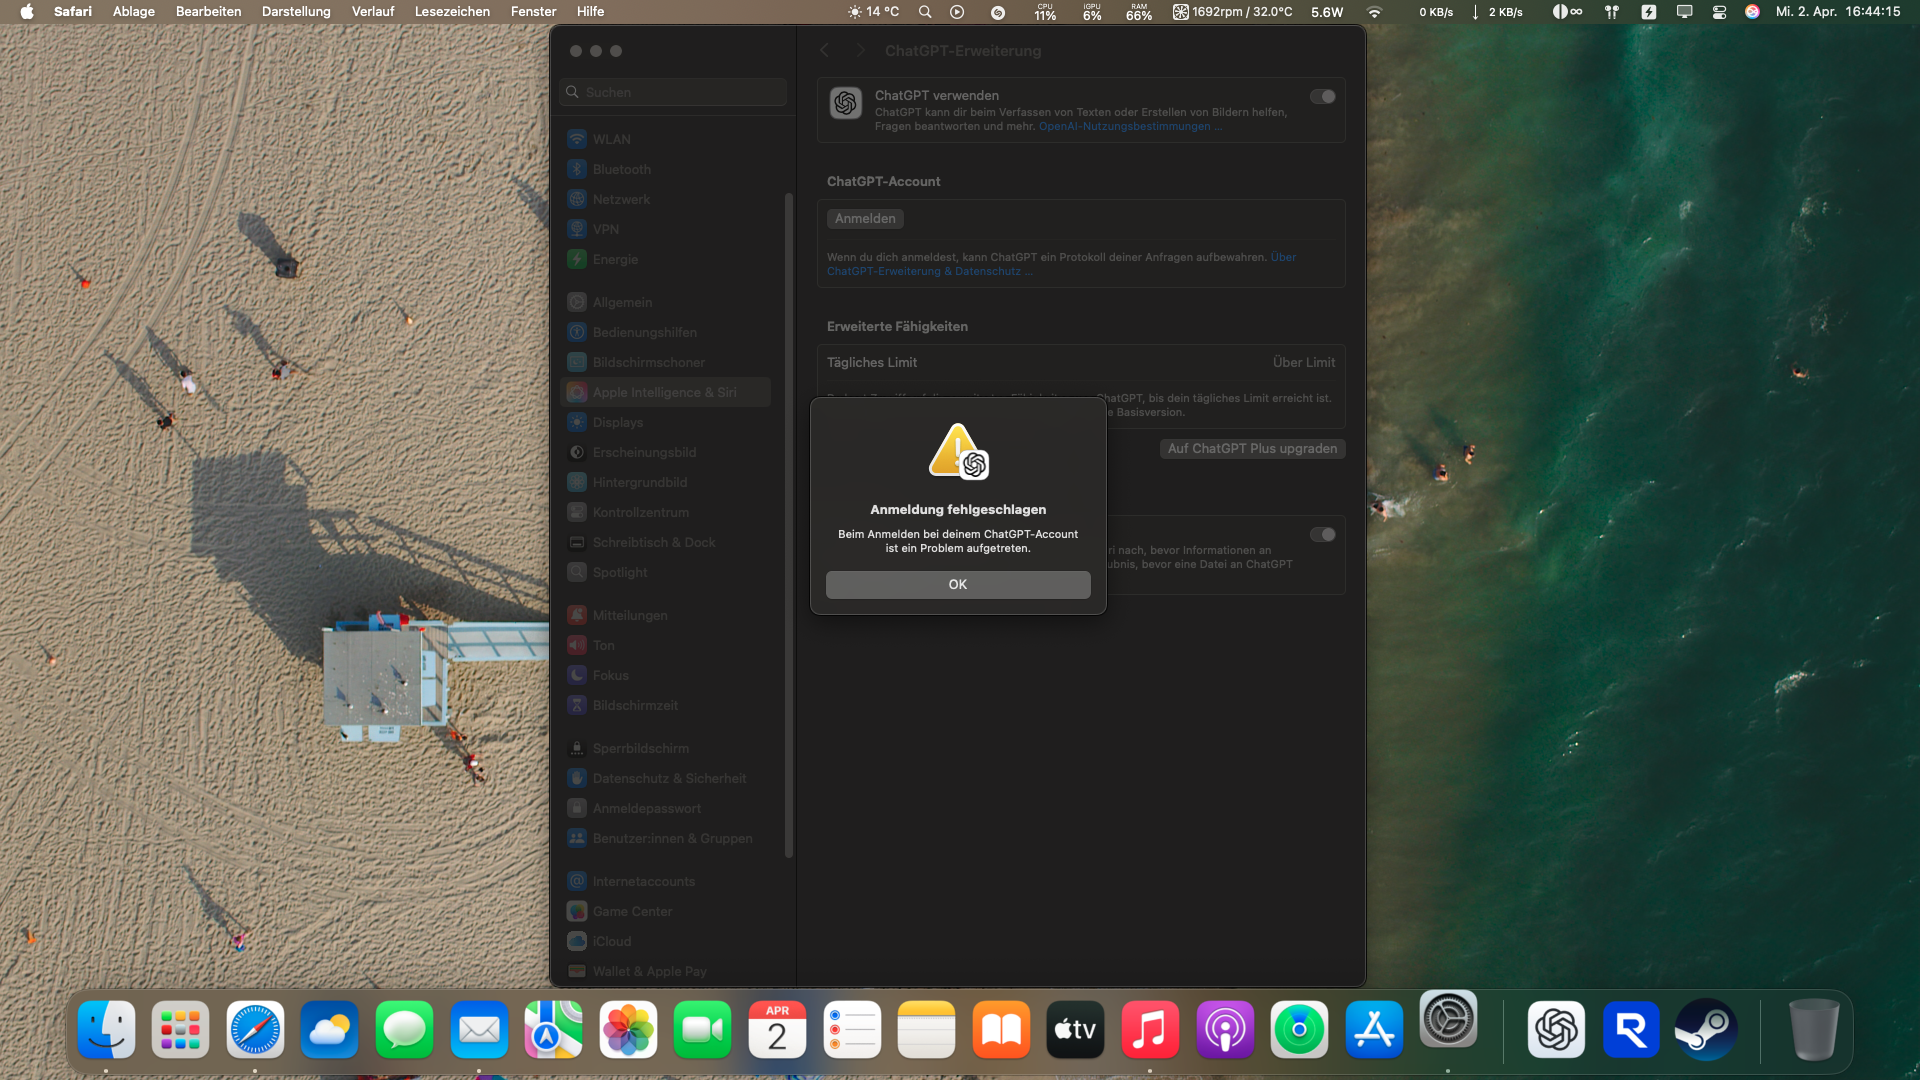Image resolution: width=1920 pixels, height=1080 pixels.
Task: Open Bluetooth settings in the sidebar
Action: 621,170
